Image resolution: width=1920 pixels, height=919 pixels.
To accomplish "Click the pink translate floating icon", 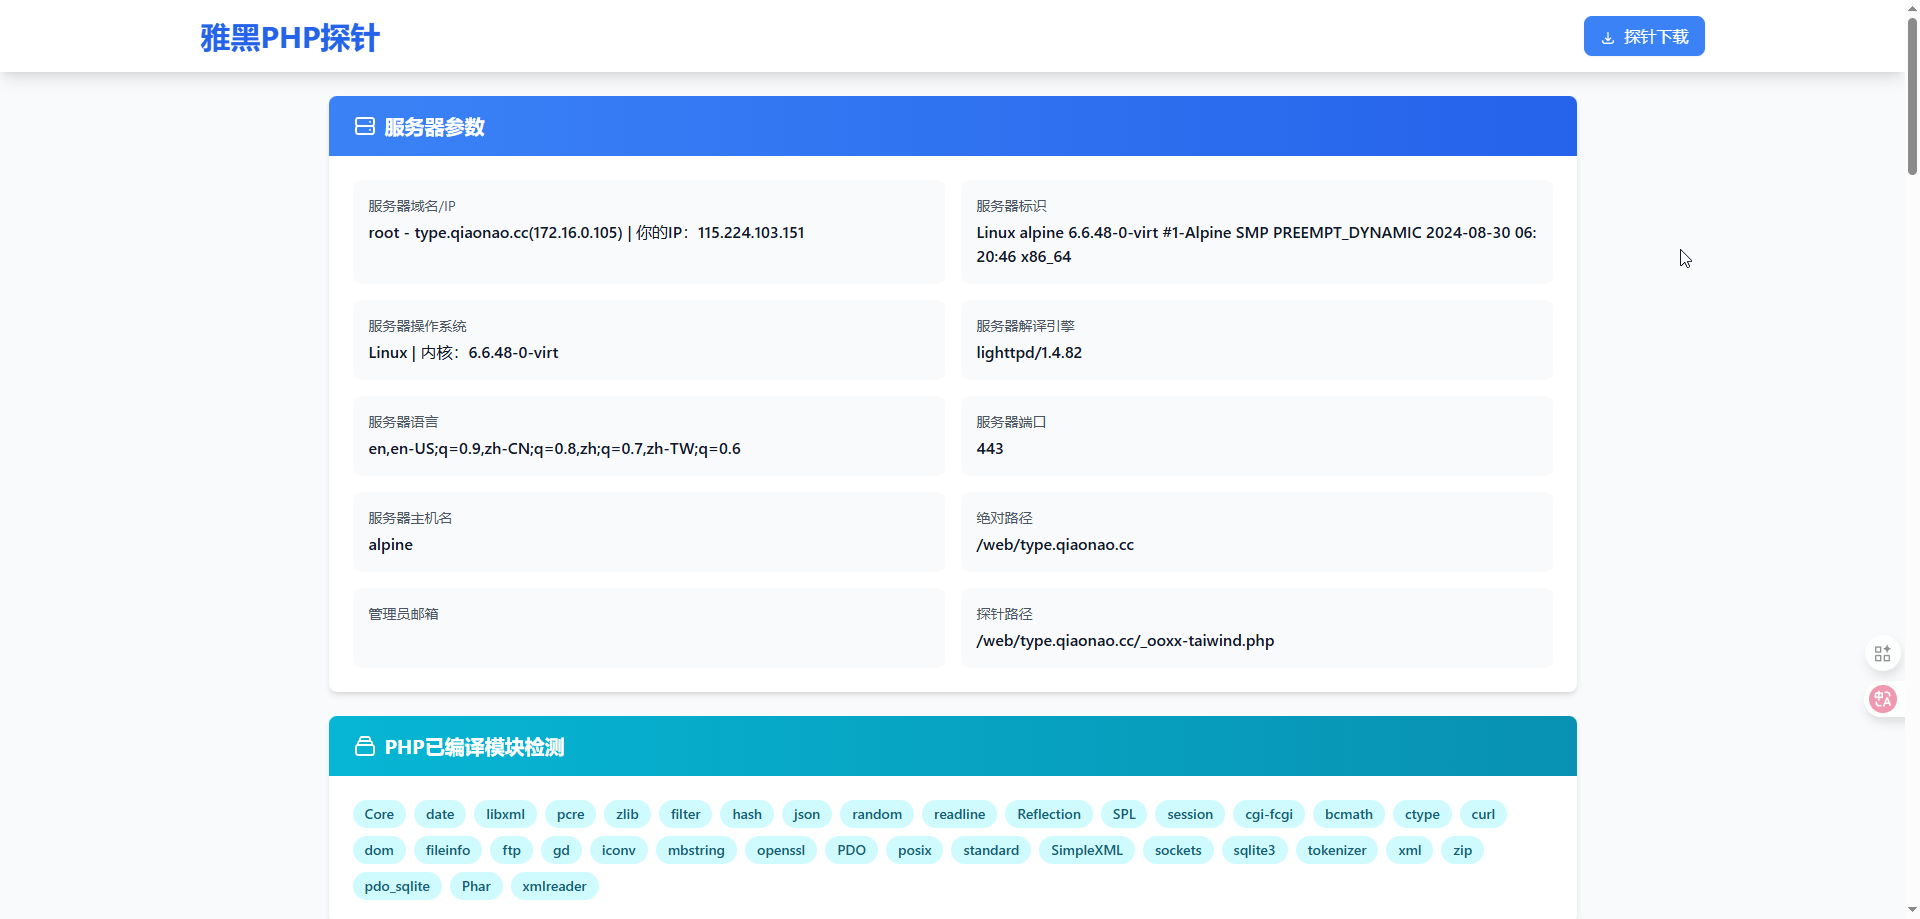I will click(x=1883, y=699).
